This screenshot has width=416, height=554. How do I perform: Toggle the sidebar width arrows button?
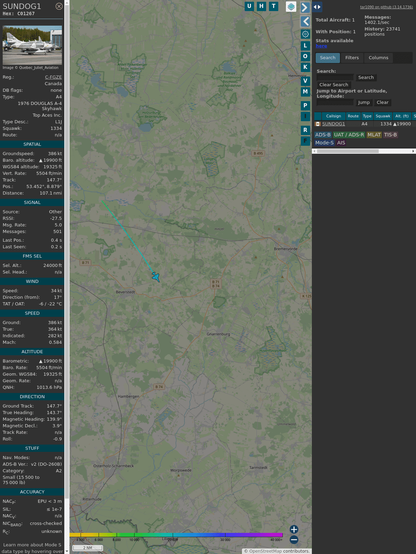pos(317,7)
